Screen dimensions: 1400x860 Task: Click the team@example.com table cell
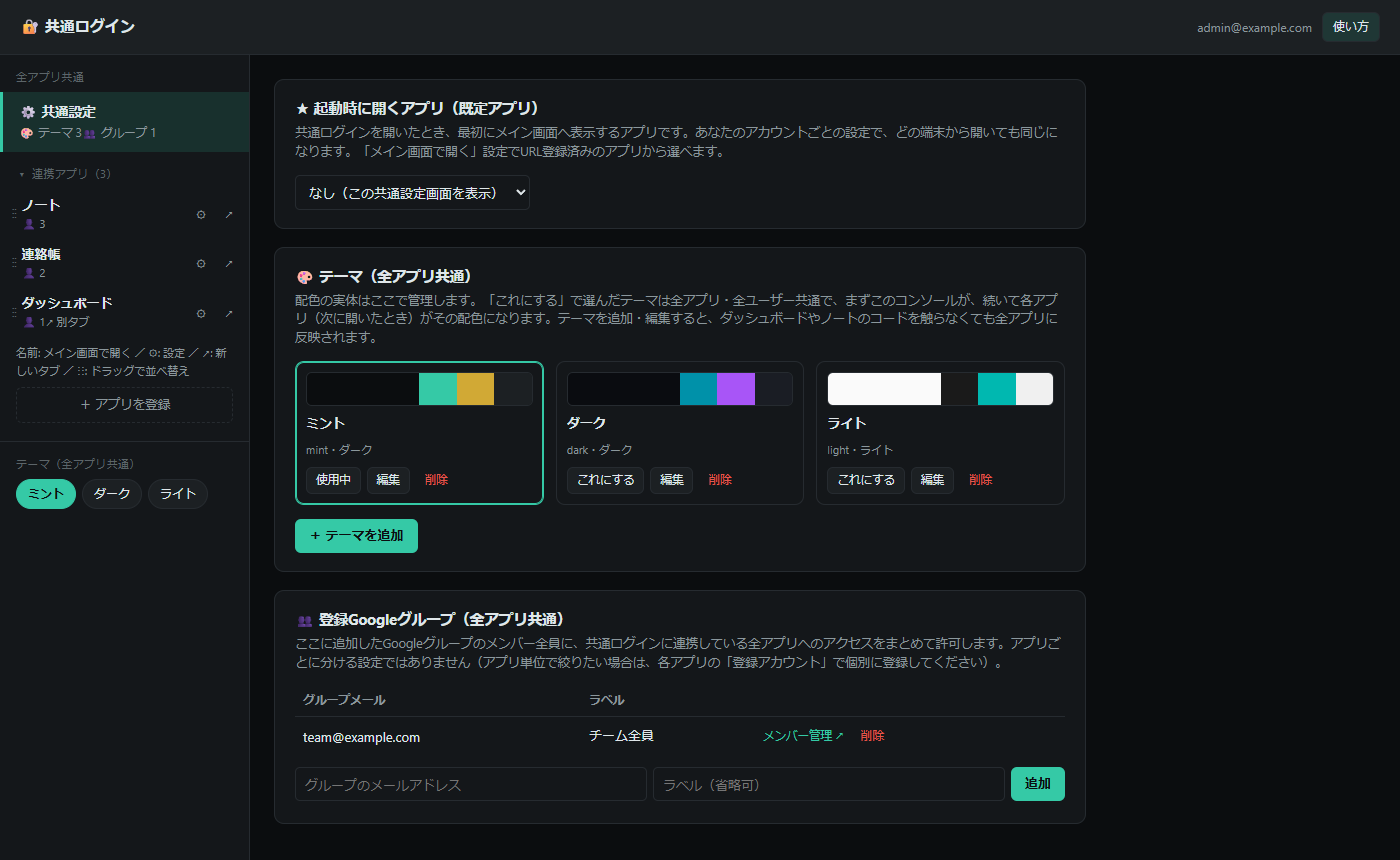tap(361, 738)
